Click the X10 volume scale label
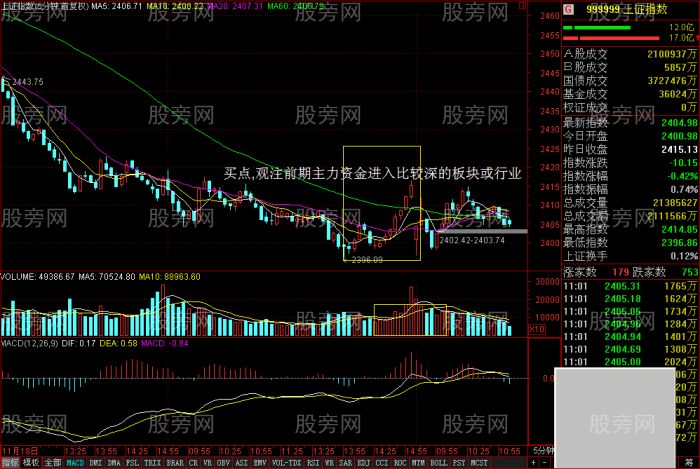The width and height of the screenshot is (700, 469). coord(536,329)
